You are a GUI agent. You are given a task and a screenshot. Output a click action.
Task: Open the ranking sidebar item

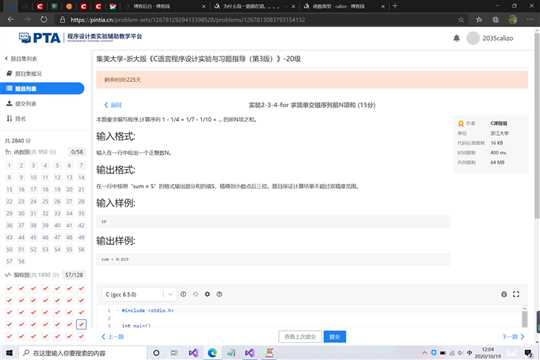pos(16,119)
